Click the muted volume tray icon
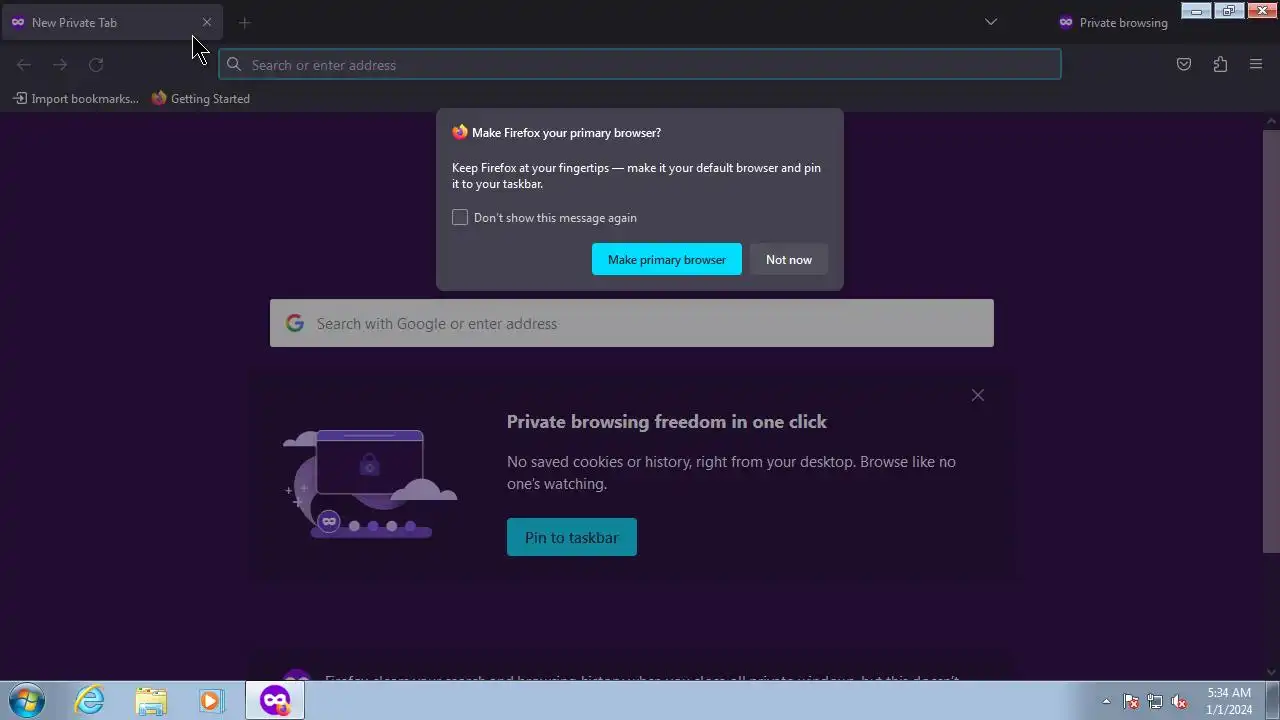The image size is (1280, 720). (1179, 701)
